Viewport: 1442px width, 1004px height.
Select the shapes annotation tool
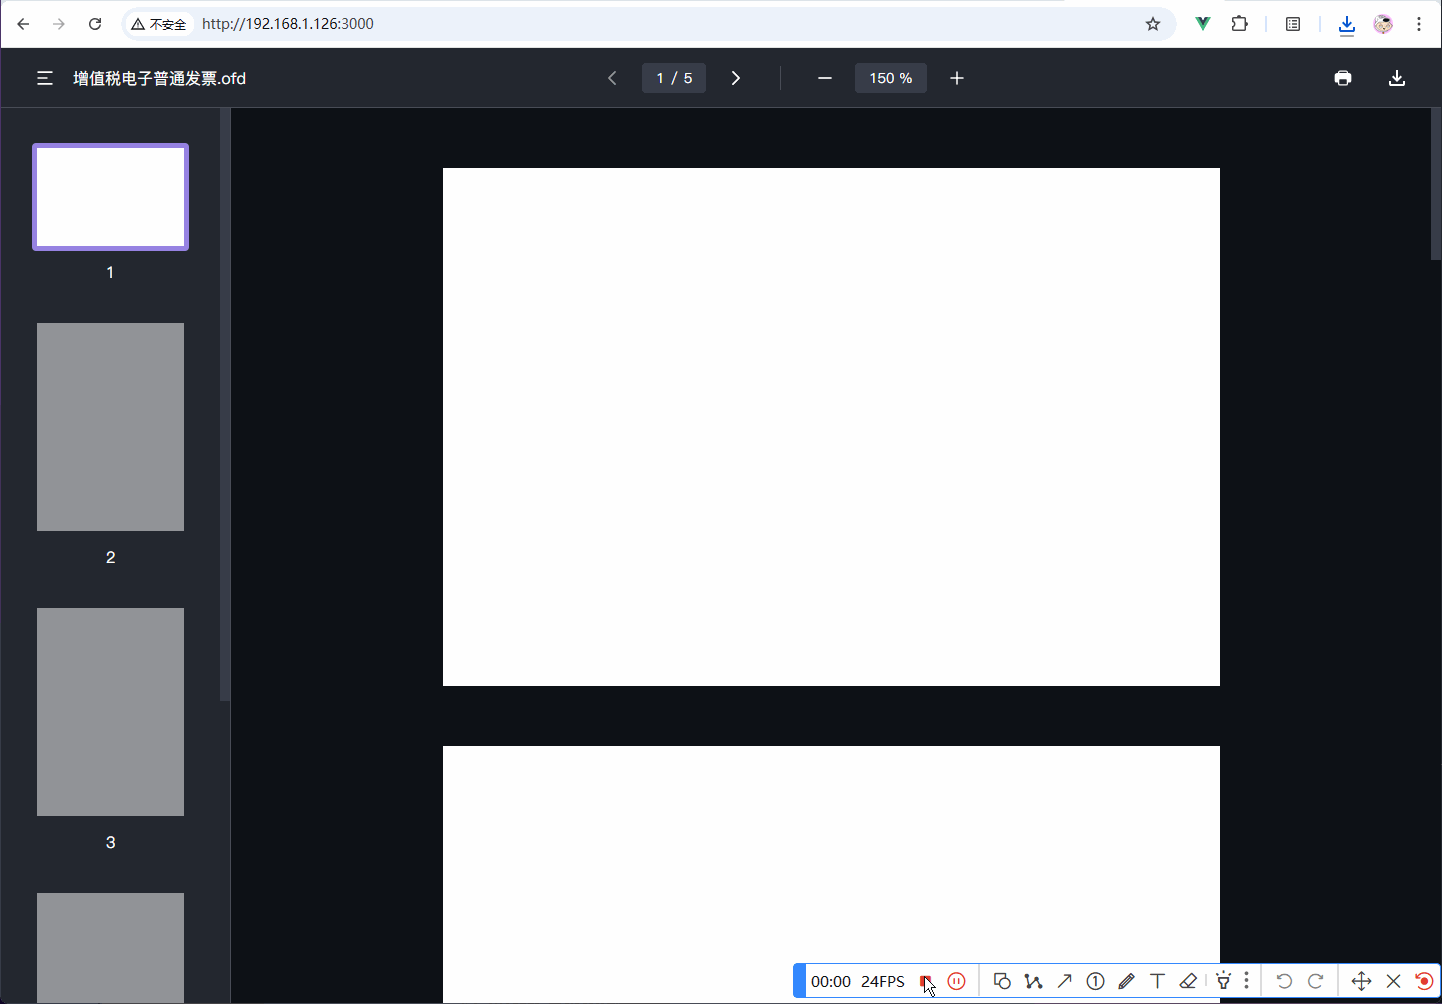point(1002,981)
